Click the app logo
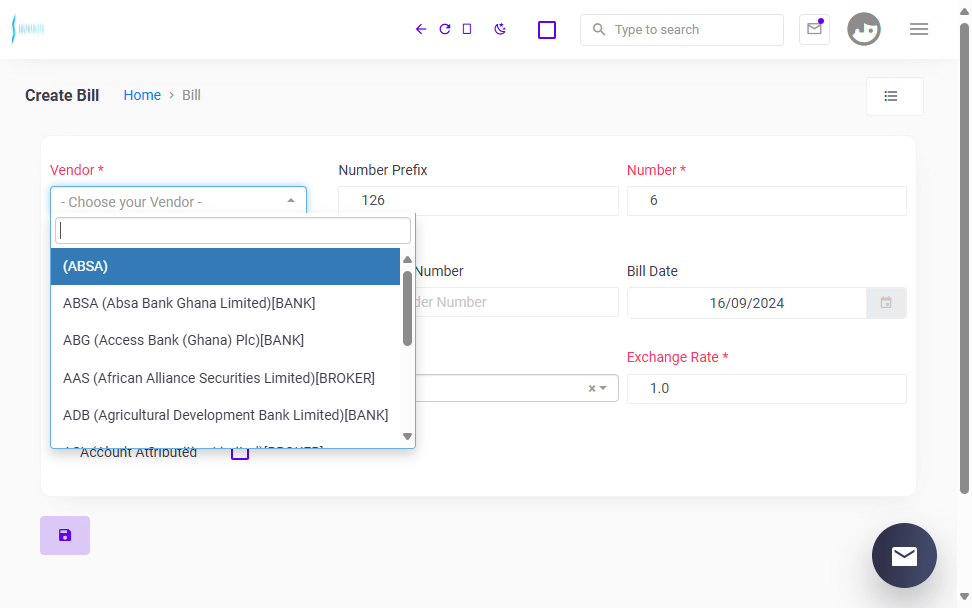The width and height of the screenshot is (972, 608). coord(28,29)
